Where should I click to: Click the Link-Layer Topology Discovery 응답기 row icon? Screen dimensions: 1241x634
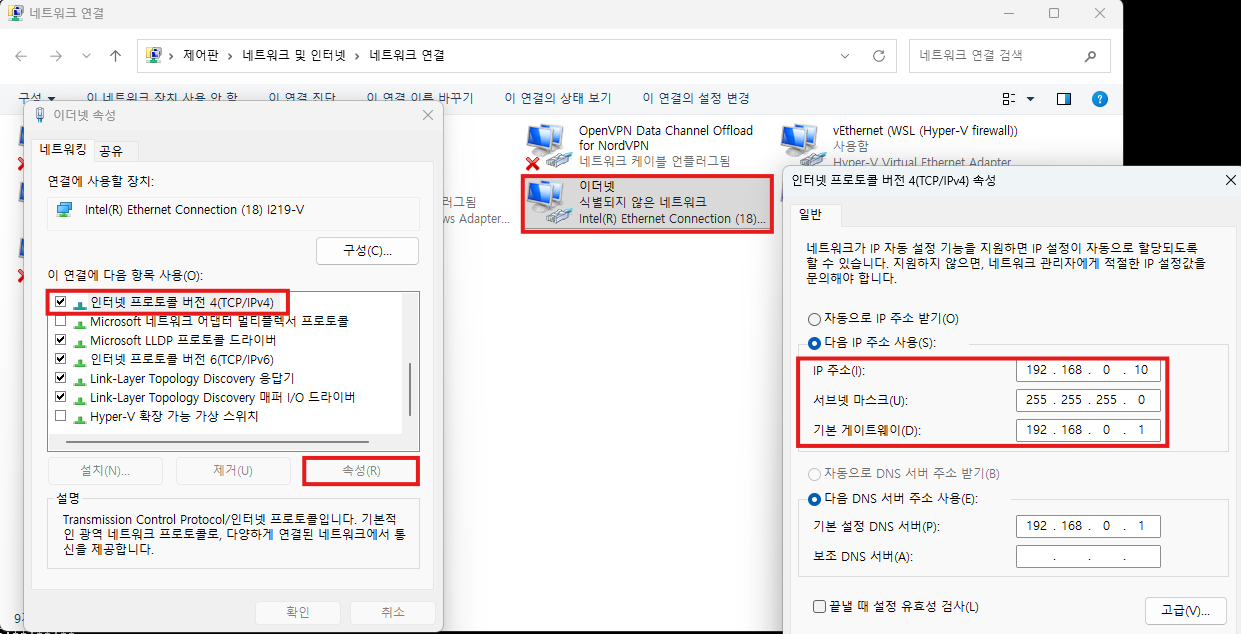79,379
